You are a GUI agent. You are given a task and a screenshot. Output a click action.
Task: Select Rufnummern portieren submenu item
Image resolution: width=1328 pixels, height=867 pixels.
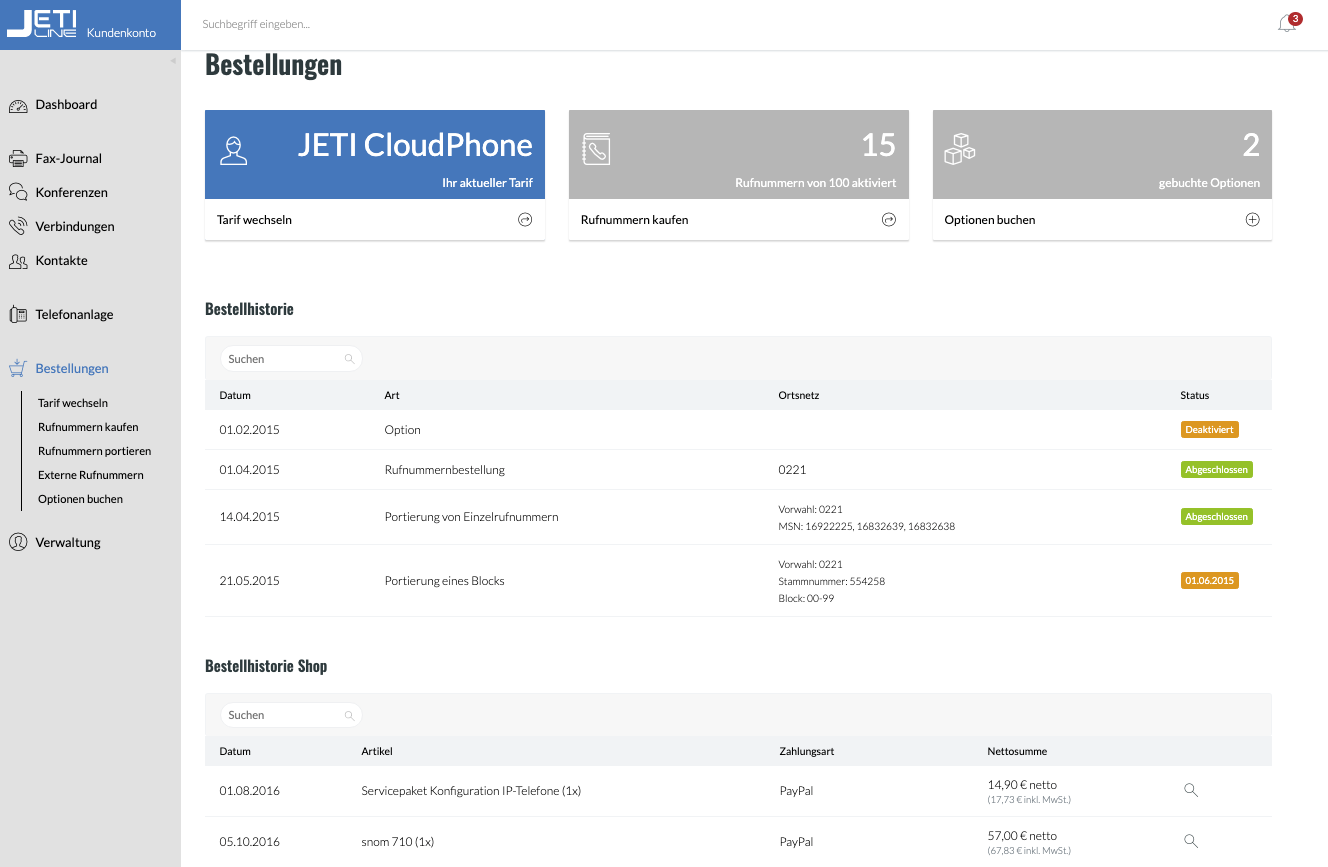coord(95,451)
